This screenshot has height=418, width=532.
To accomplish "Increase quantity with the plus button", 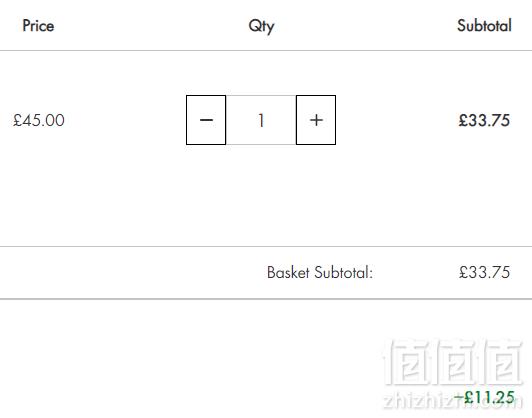I will point(316,120).
